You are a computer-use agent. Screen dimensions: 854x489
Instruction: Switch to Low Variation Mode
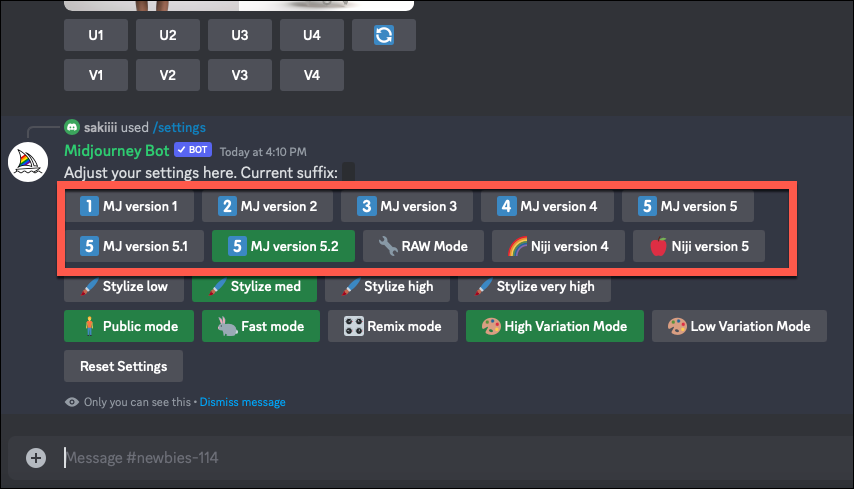pos(739,326)
